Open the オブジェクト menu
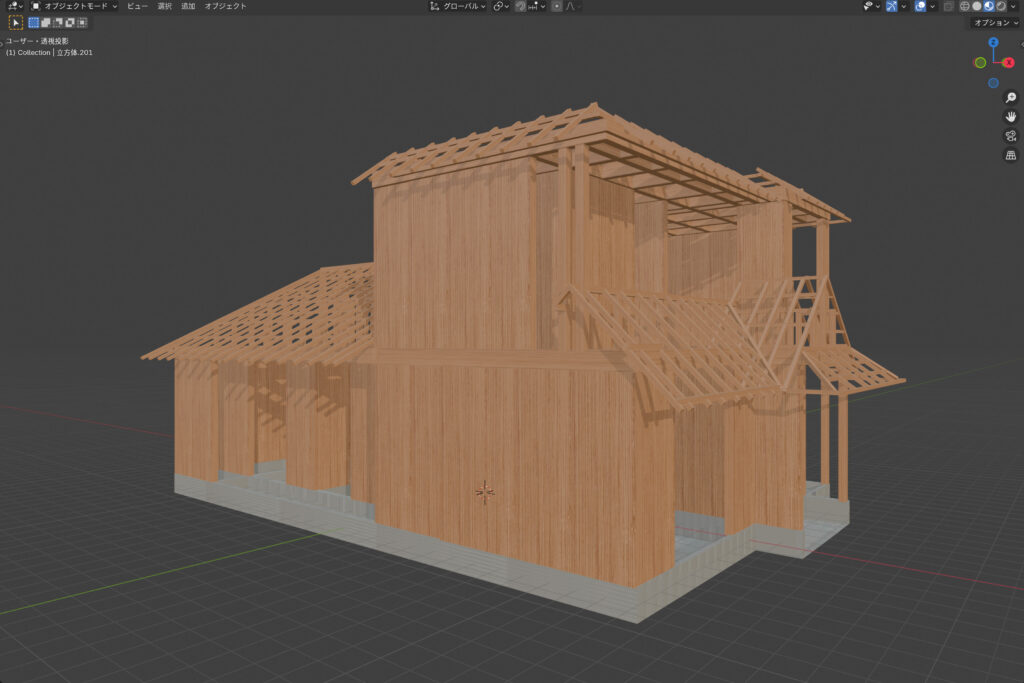The height and width of the screenshot is (683, 1024). point(225,6)
